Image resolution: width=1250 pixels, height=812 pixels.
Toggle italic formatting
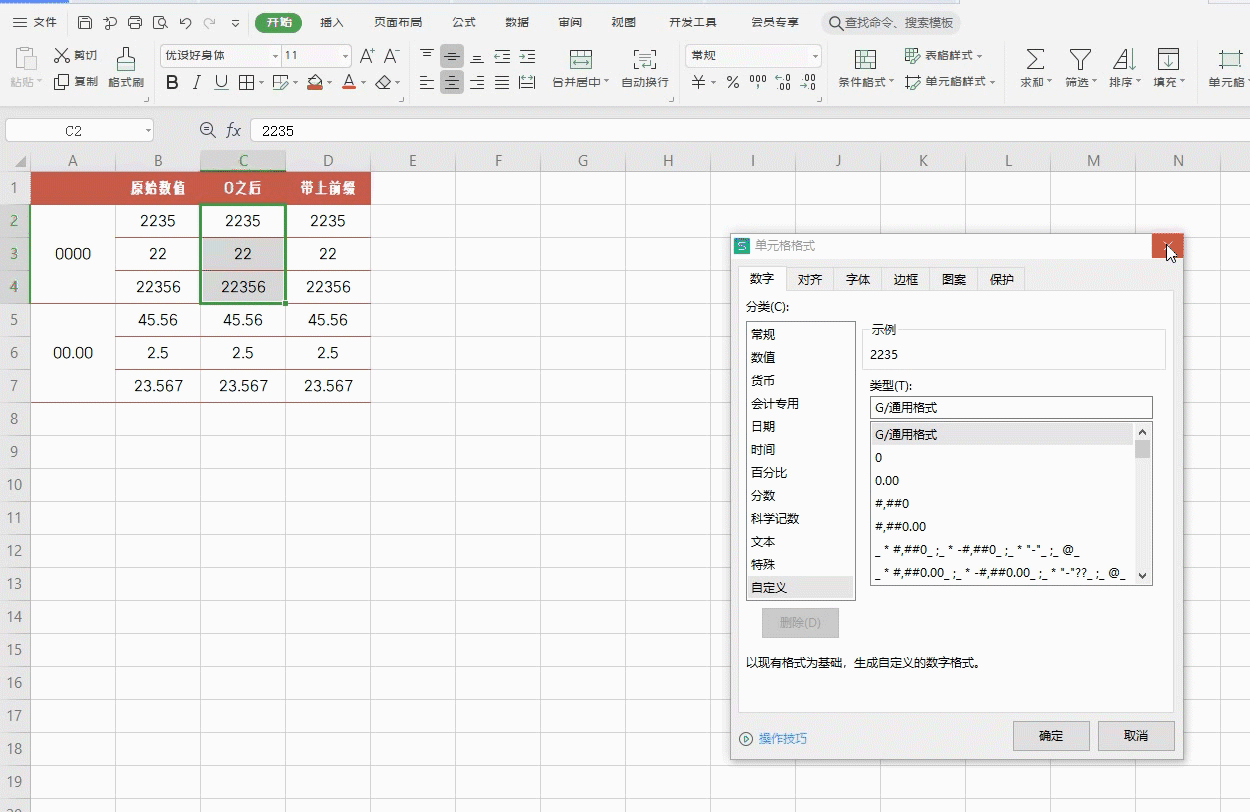tap(194, 83)
